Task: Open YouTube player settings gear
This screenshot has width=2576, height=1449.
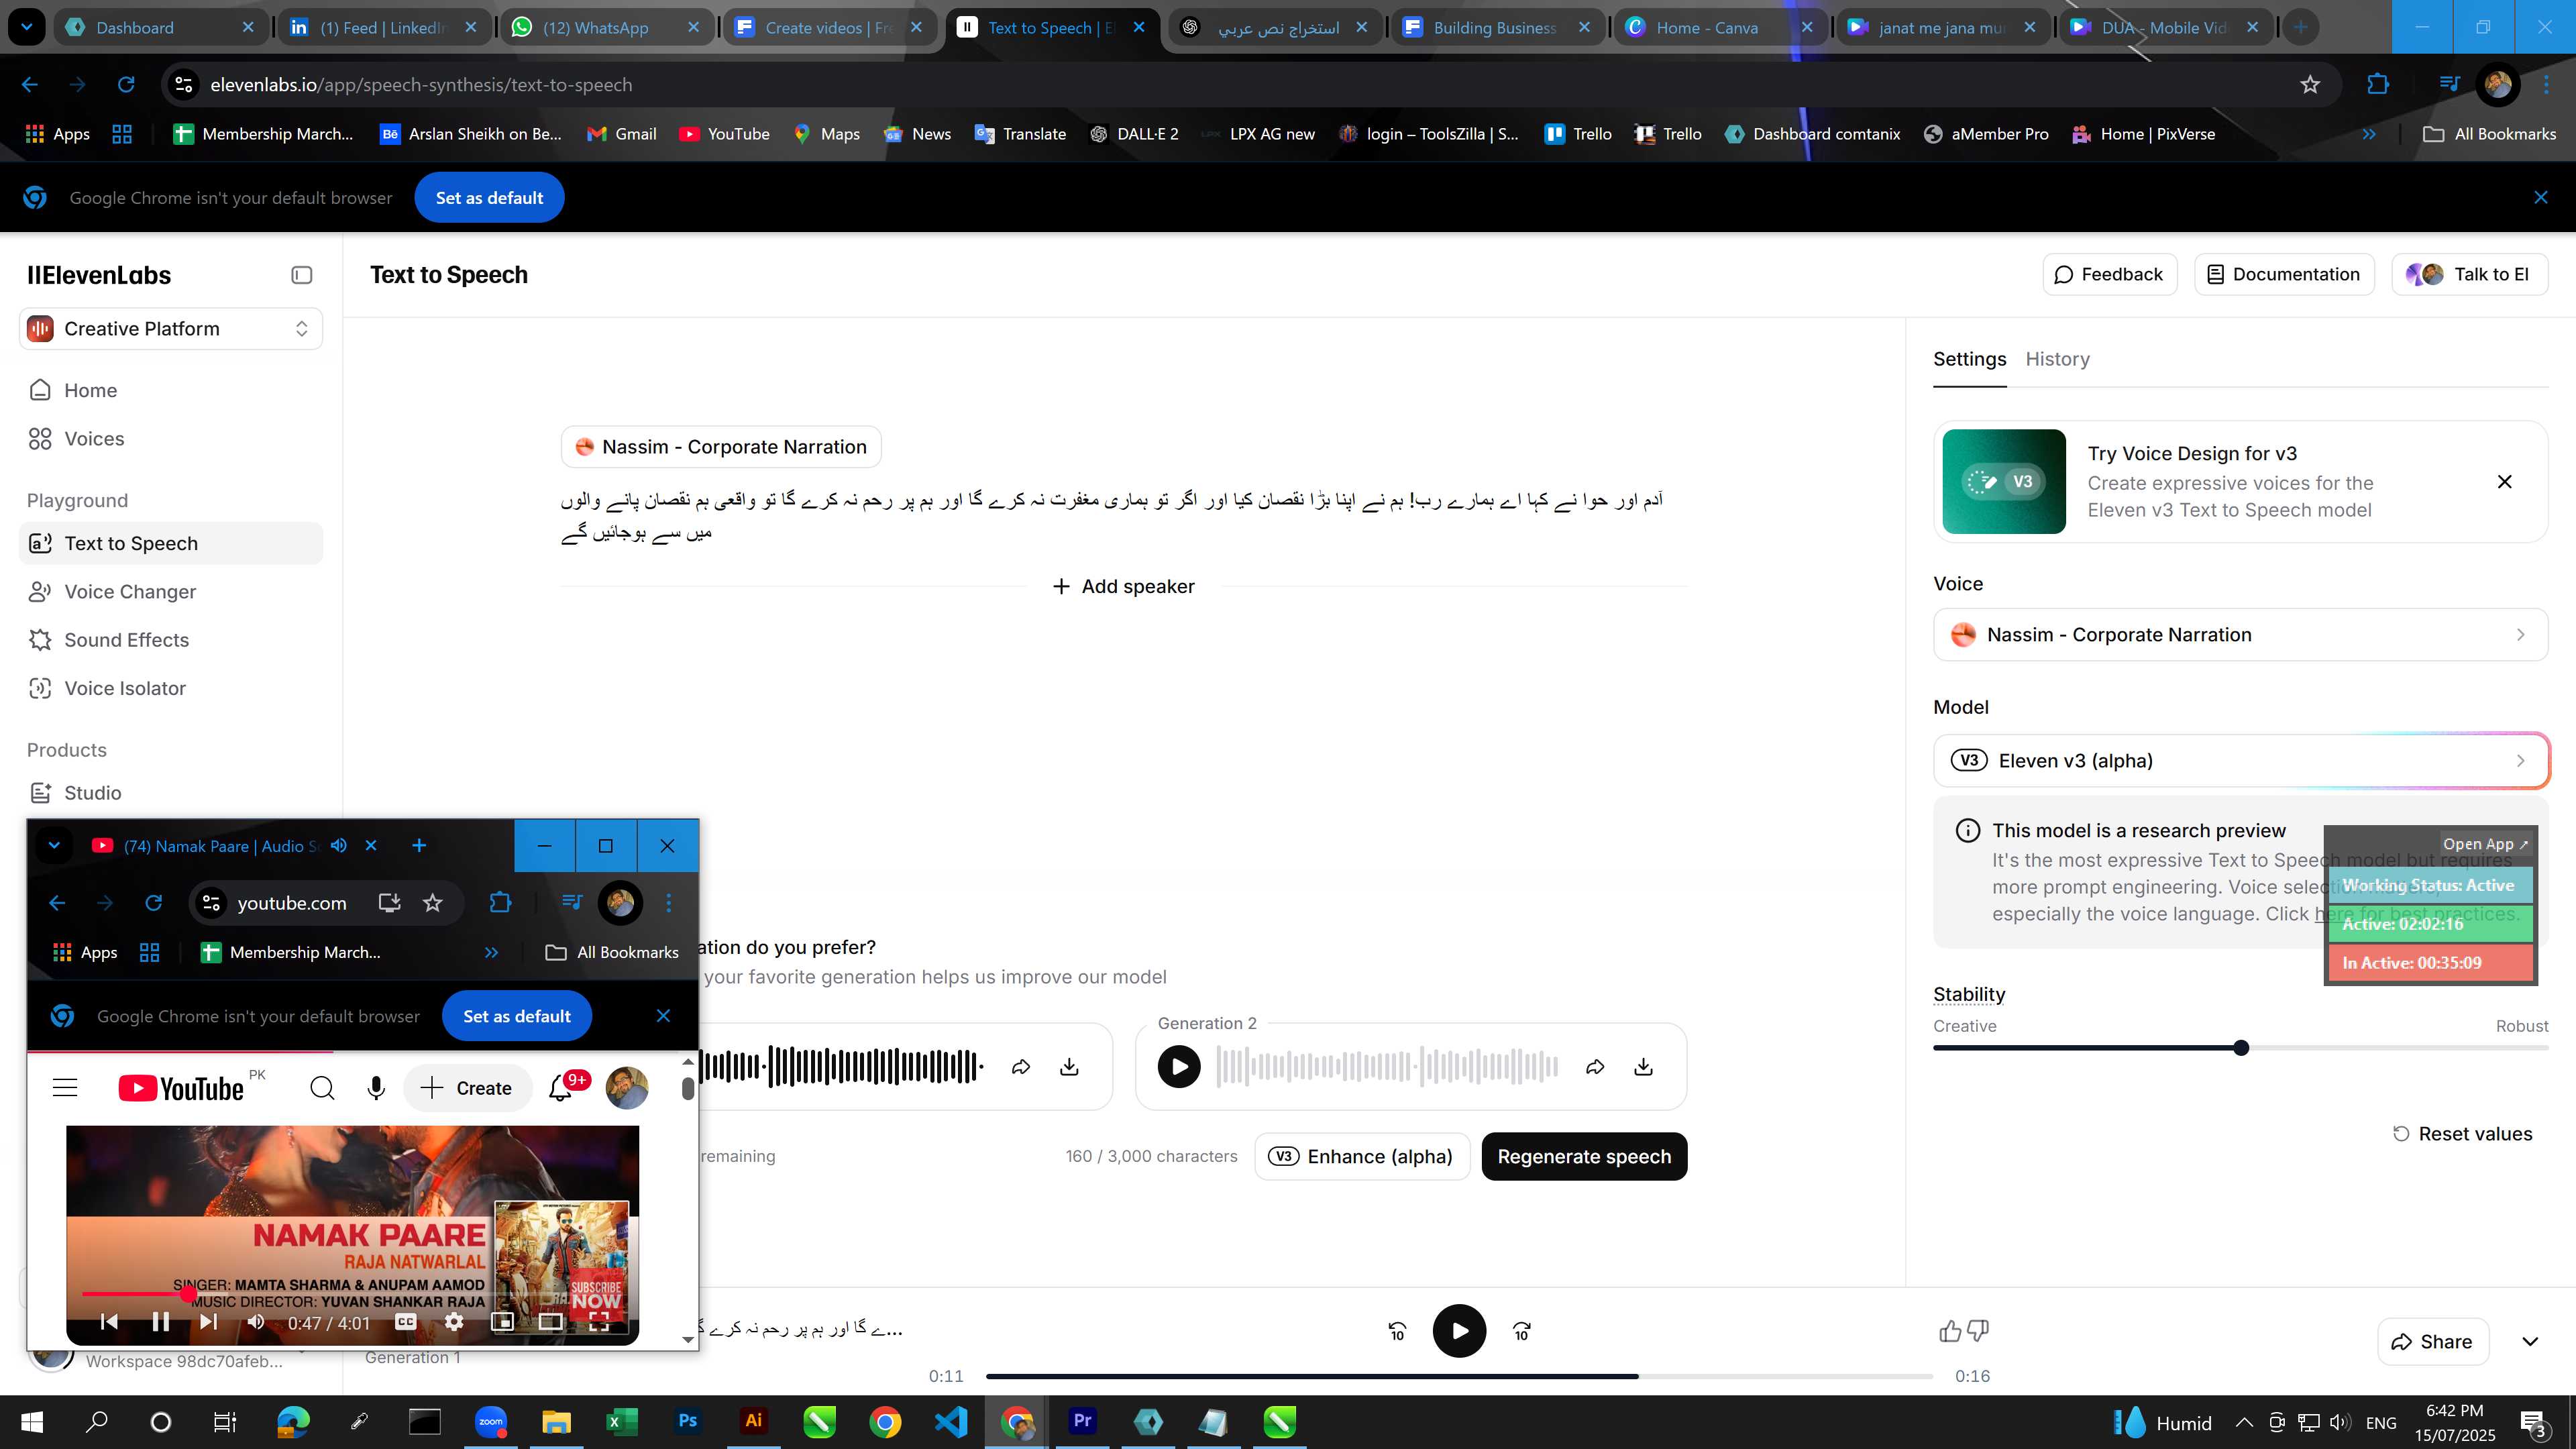Action: tap(454, 1322)
